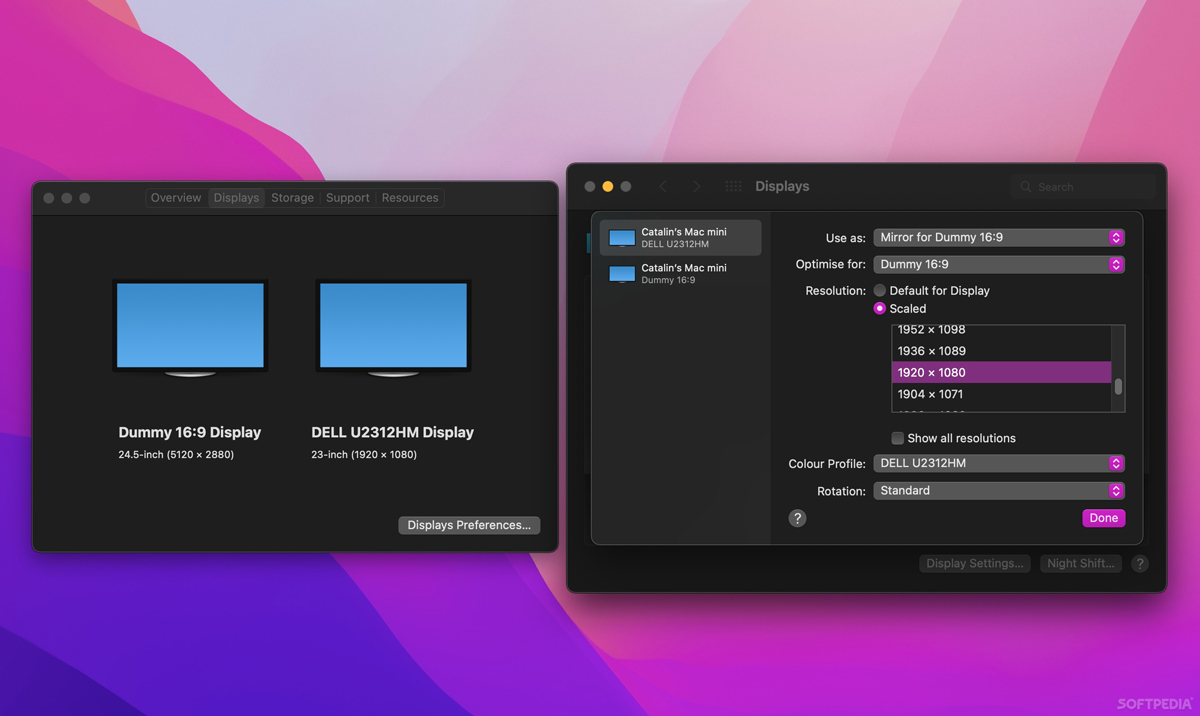Select DELL U2312HM display in sidebar

click(681, 238)
